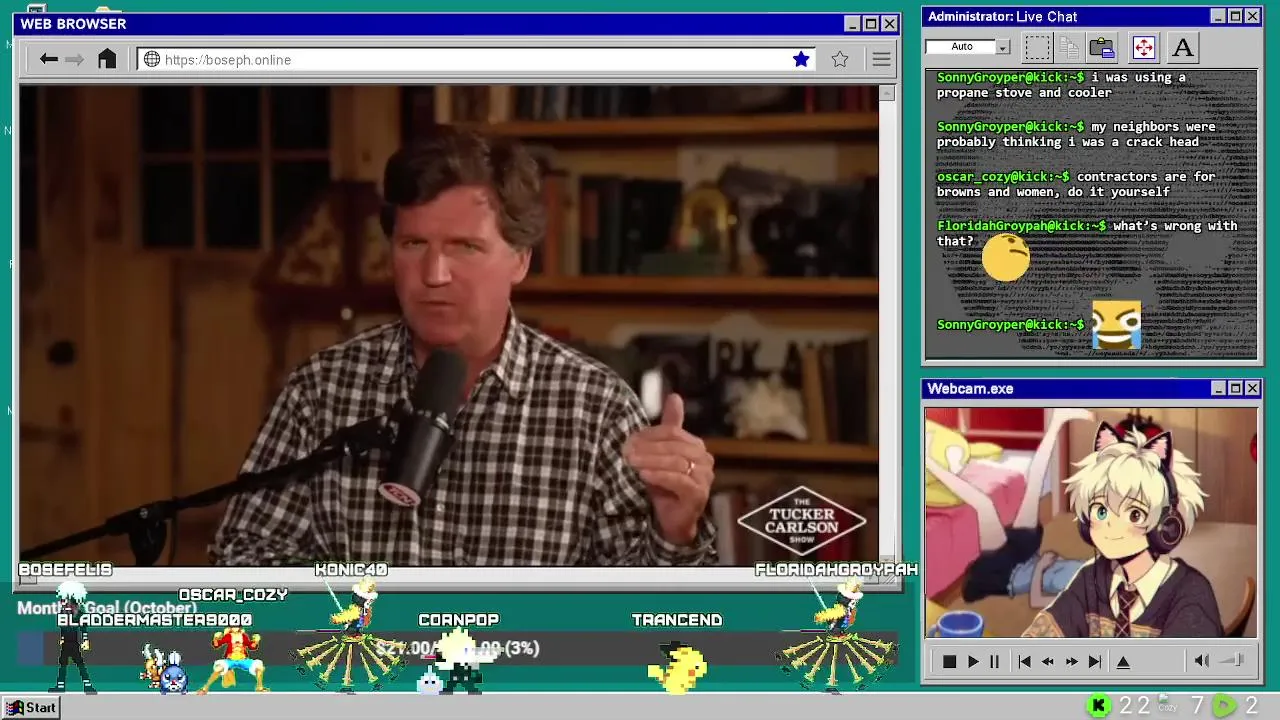Go forward with the browser forward arrow
This screenshot has height=720, width=1280.
point(75,59)
